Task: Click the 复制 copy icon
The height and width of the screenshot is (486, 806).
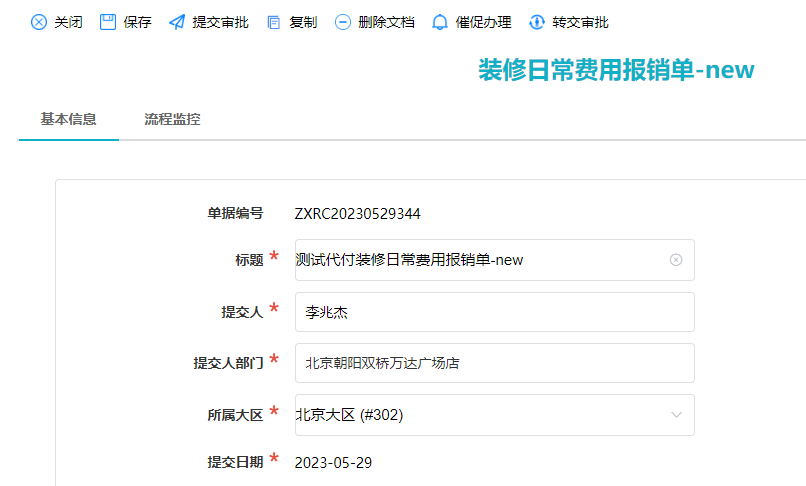Action: pyautogui.click(x=274, y=22)
